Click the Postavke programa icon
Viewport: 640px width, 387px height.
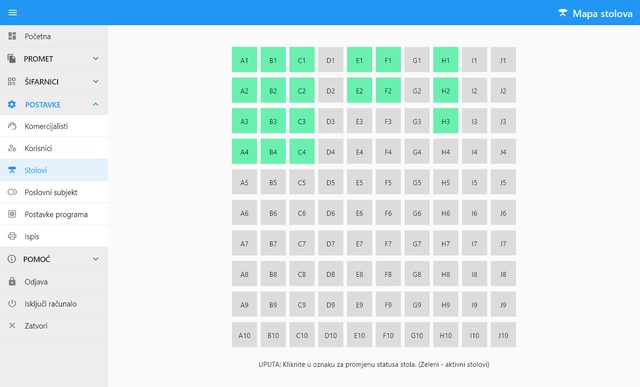tap(12, 214)
